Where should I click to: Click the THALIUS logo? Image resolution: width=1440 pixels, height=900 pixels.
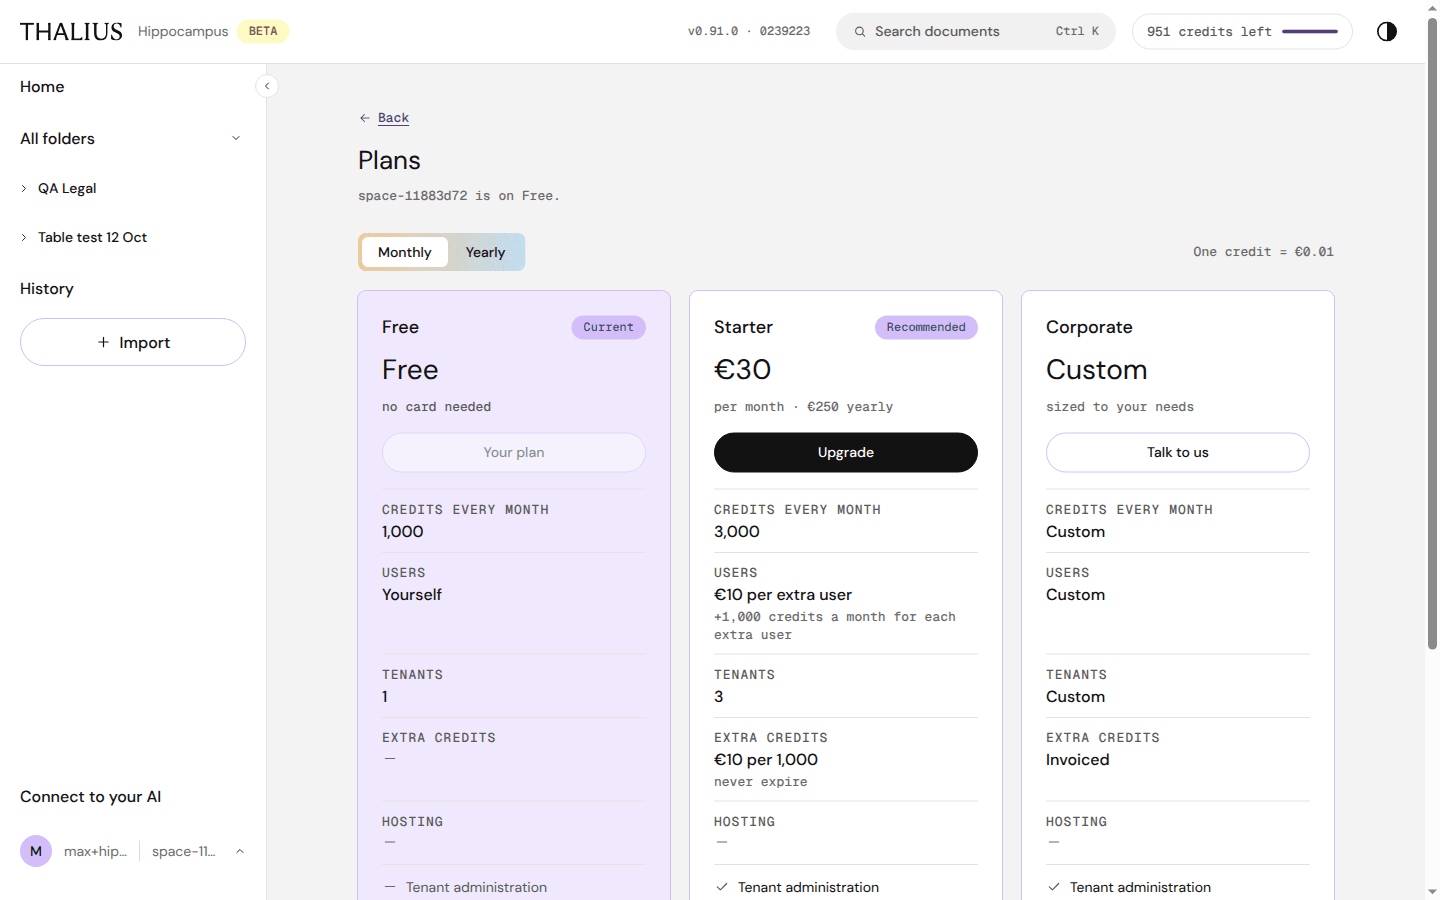pyautogui.click(x=71, y=32)
